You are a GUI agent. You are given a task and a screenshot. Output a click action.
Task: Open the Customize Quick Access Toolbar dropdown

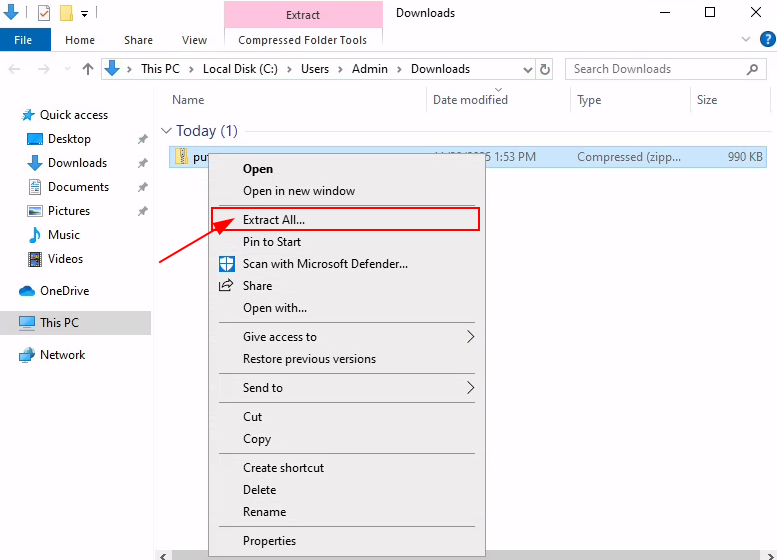85,14
